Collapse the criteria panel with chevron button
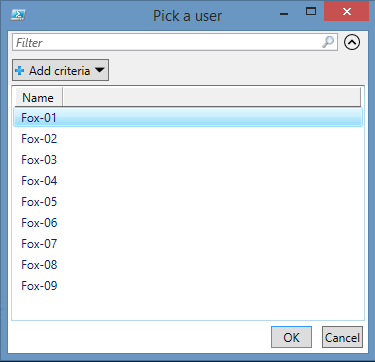 point(352,42)
